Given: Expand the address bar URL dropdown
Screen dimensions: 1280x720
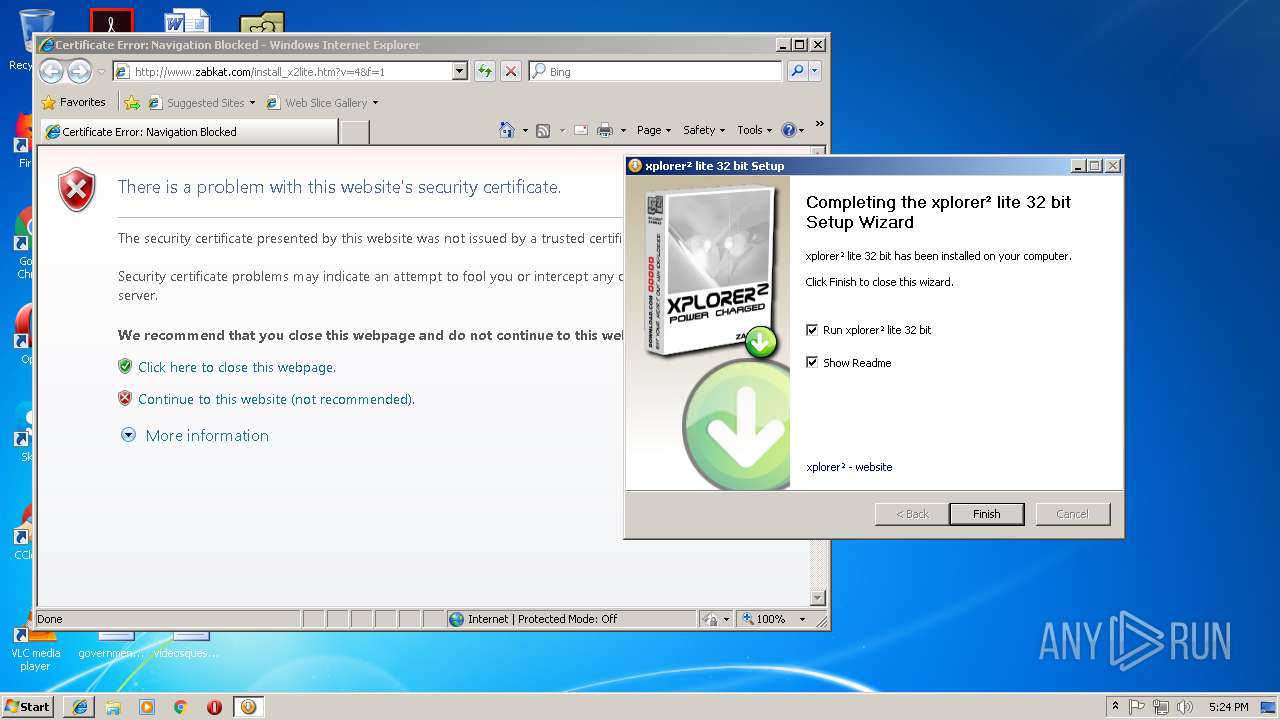Looking at the screenshot, I should [x=460, y=71].
